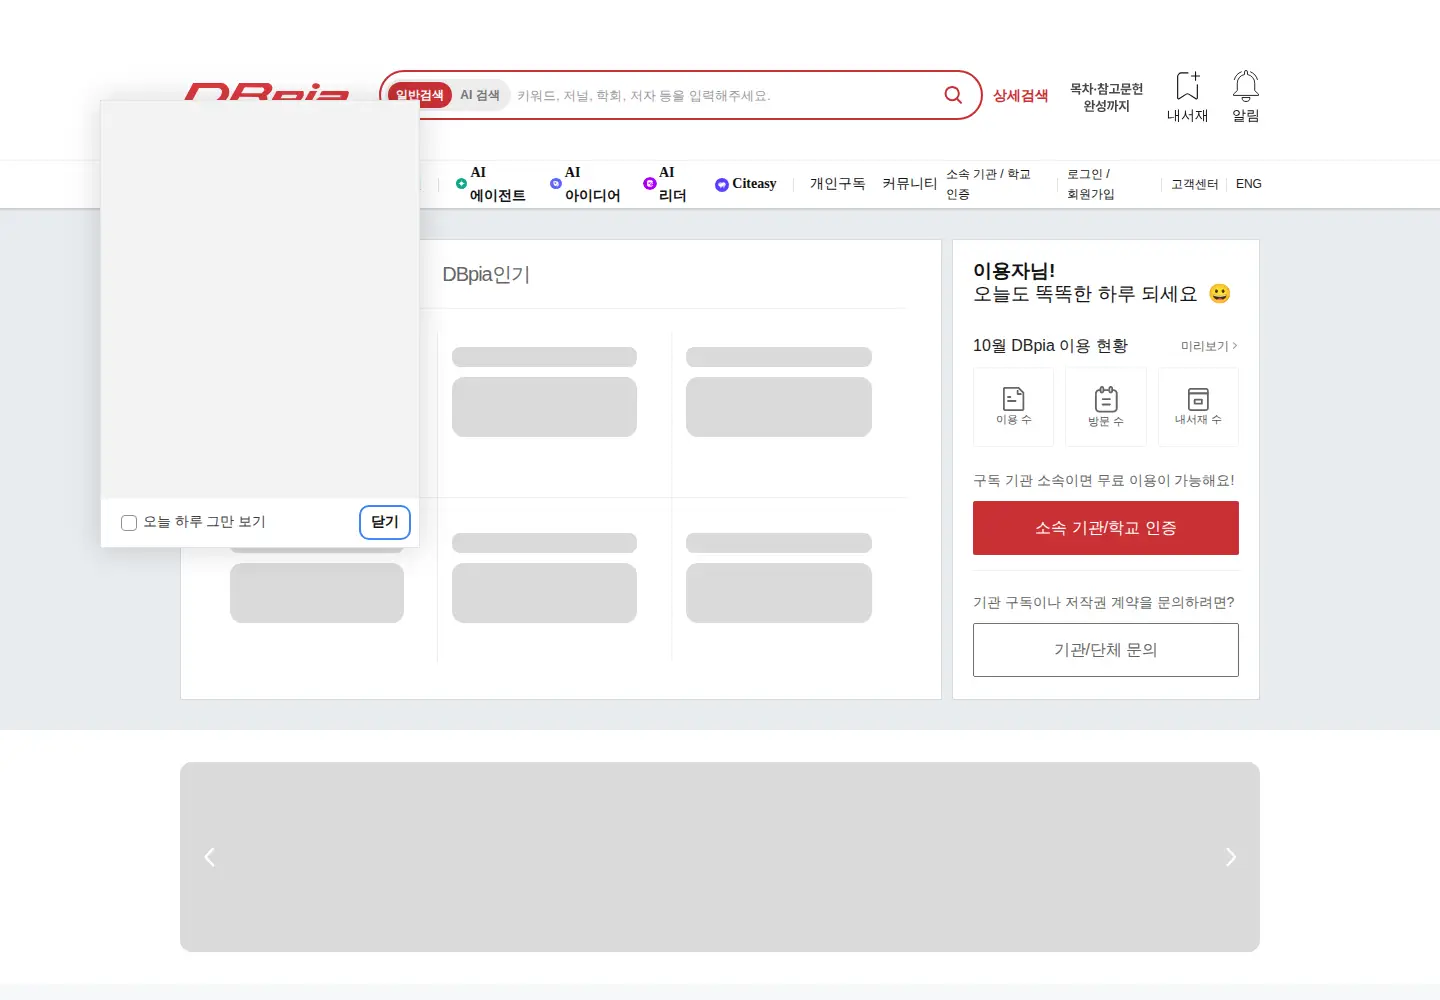Go to next banner slide arrow
Viewport: 1440px width, 1000px height.
tap(1230, 857)
